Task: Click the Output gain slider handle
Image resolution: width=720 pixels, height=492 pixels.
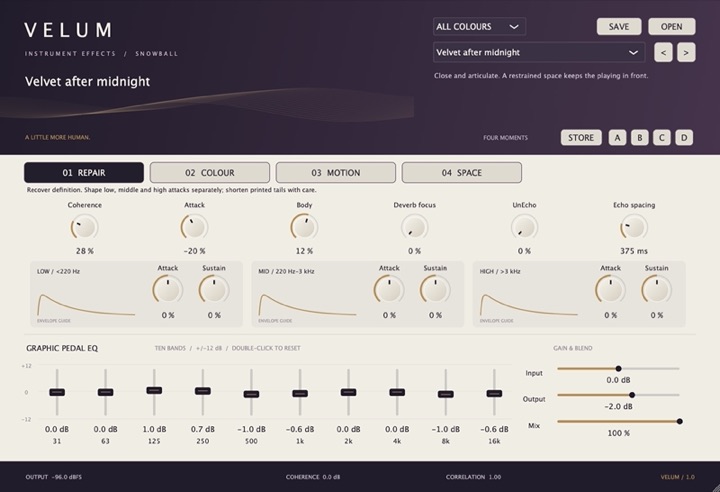Action: click(x=632, y=395)
